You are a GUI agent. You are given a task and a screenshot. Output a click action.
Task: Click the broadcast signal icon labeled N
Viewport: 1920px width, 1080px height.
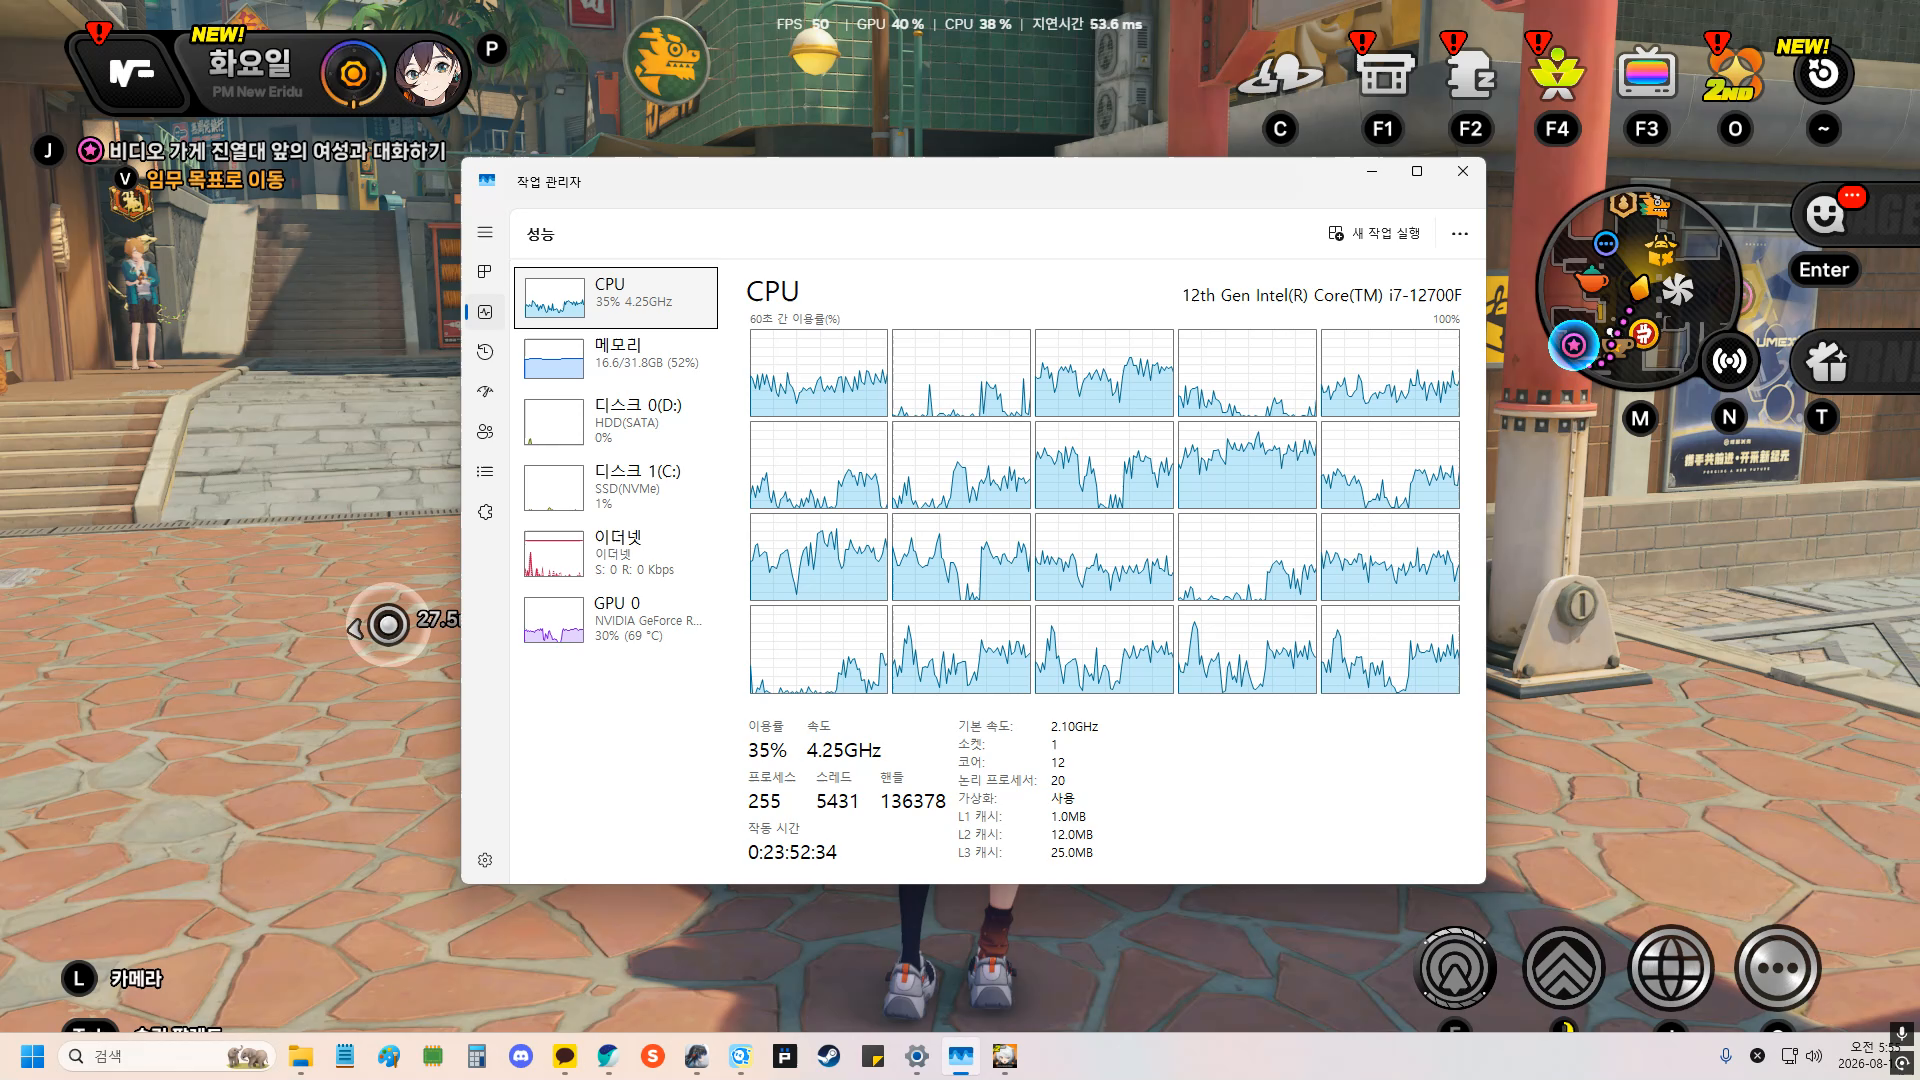click(1729, 361)
